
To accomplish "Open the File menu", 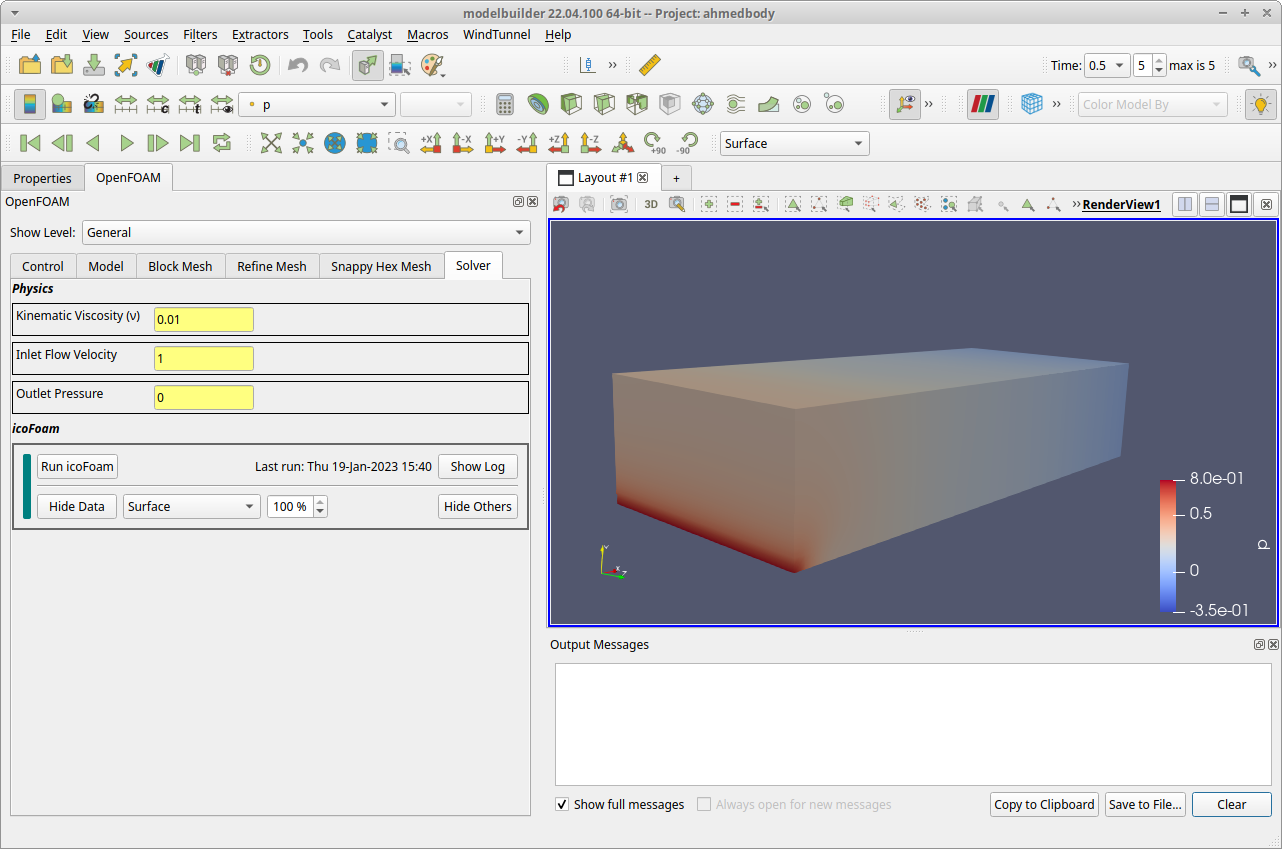I will pos(21,34).
